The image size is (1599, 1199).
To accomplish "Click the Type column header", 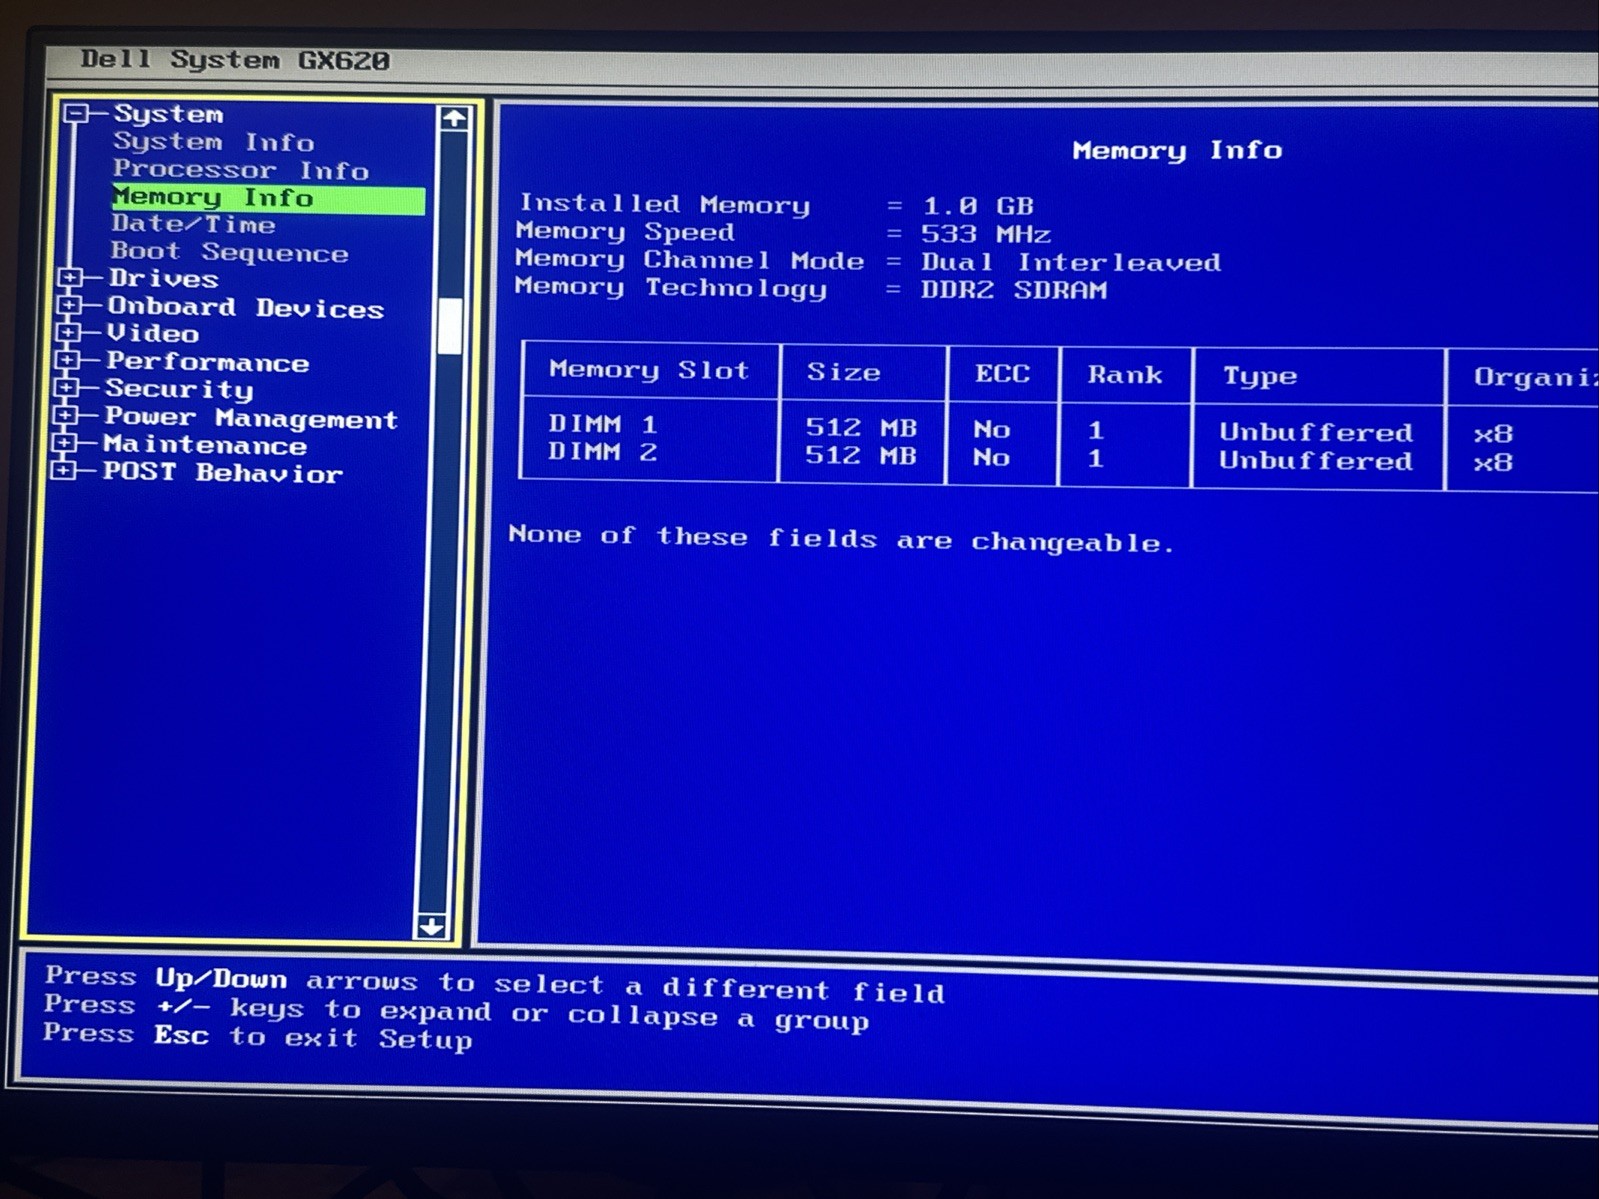I will [1260, 377].
